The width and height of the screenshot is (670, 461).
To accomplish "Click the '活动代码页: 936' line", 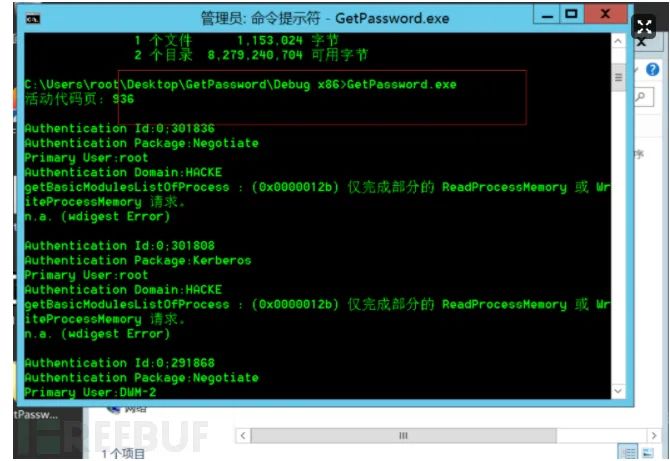I will 79,99.
